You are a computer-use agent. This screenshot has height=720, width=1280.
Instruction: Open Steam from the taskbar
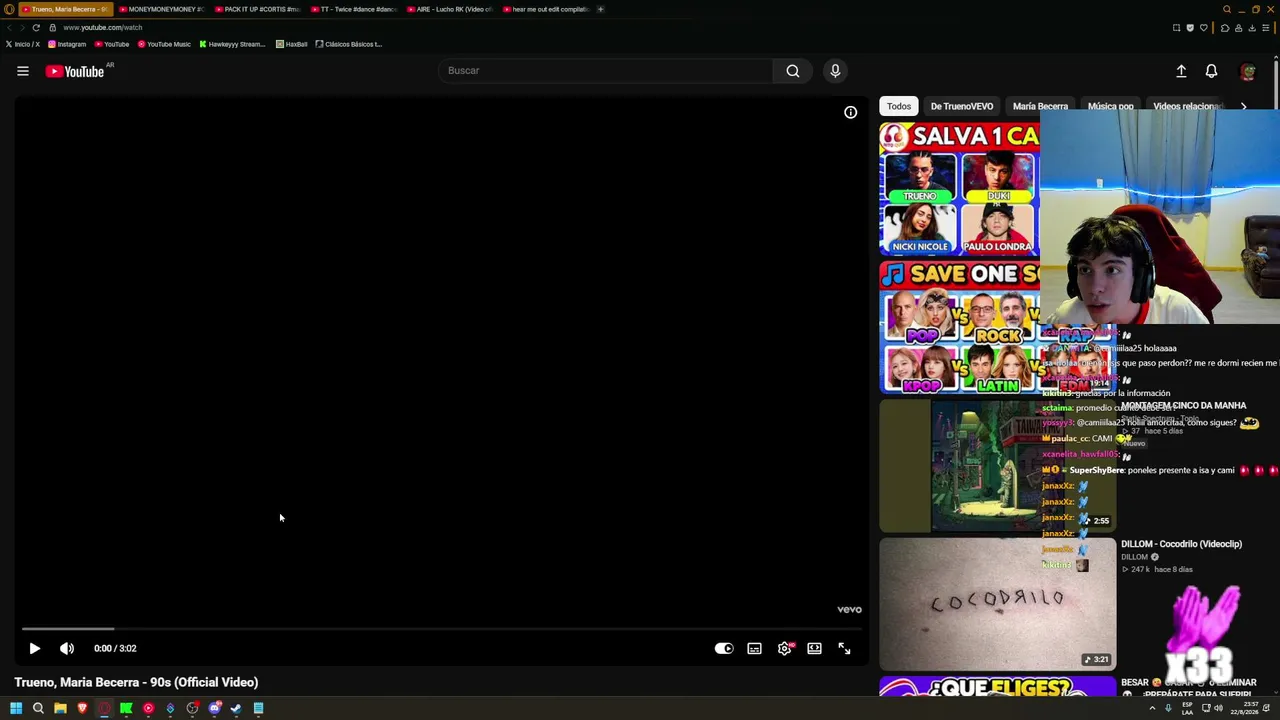pos(236,708)
